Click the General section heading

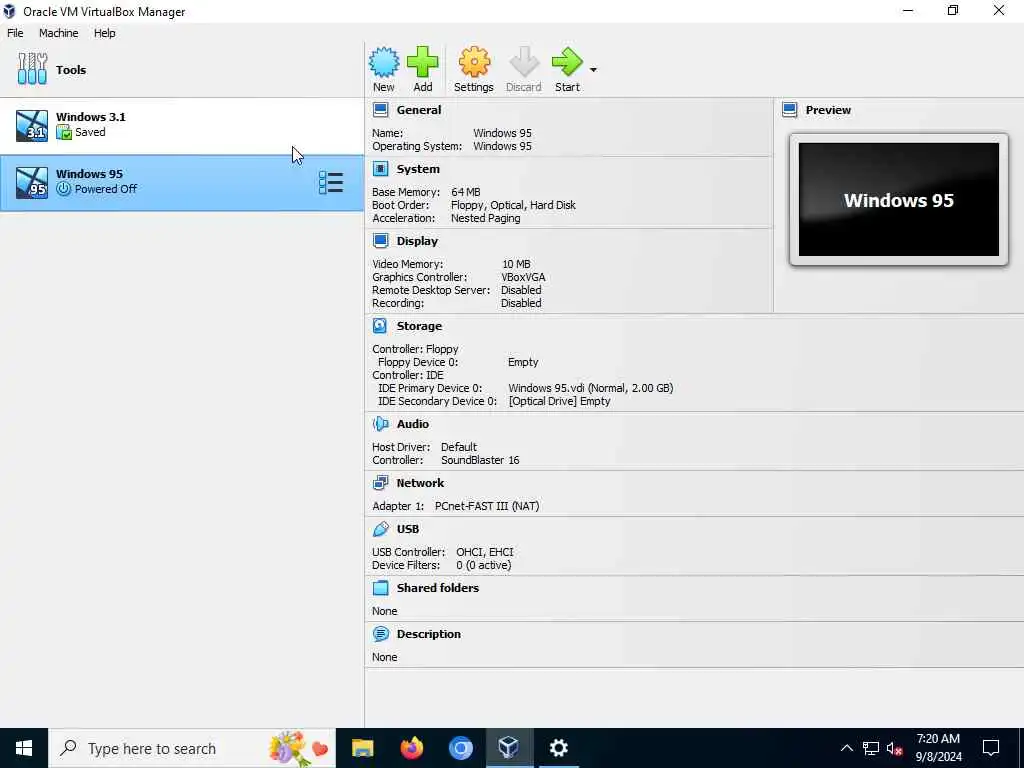[x=419, y=110]
